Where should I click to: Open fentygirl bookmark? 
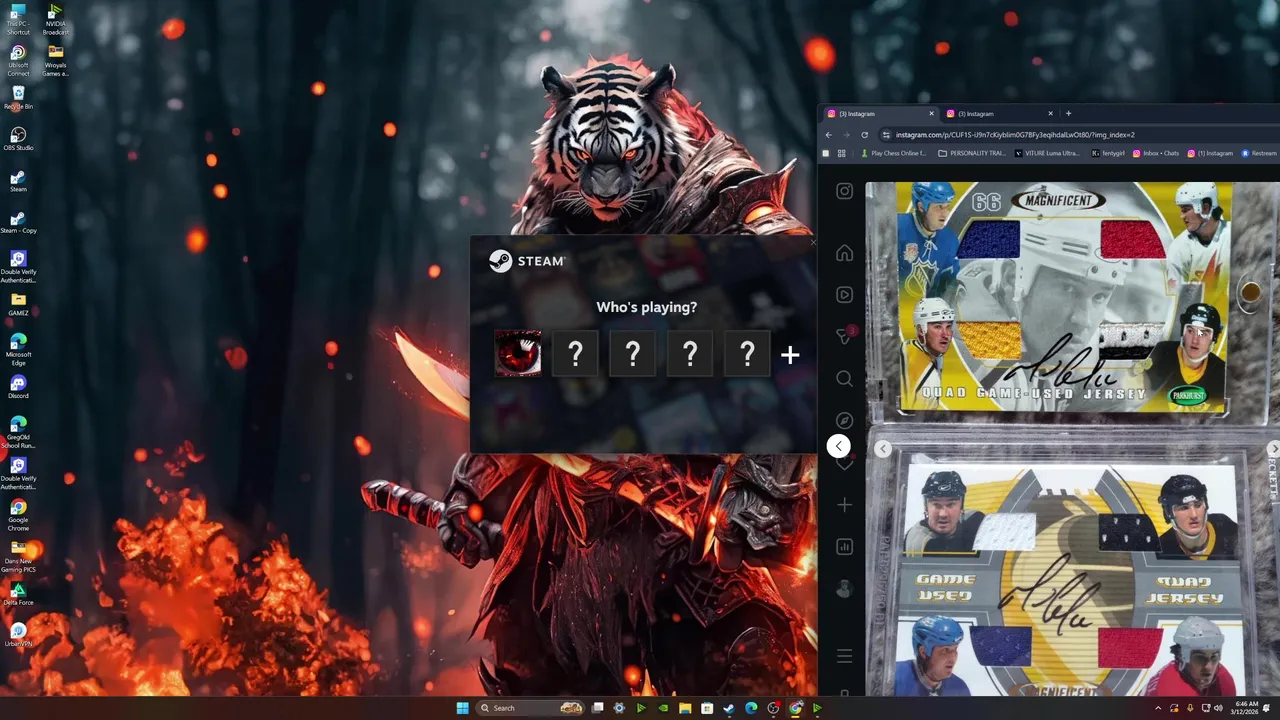[1108, 153]
